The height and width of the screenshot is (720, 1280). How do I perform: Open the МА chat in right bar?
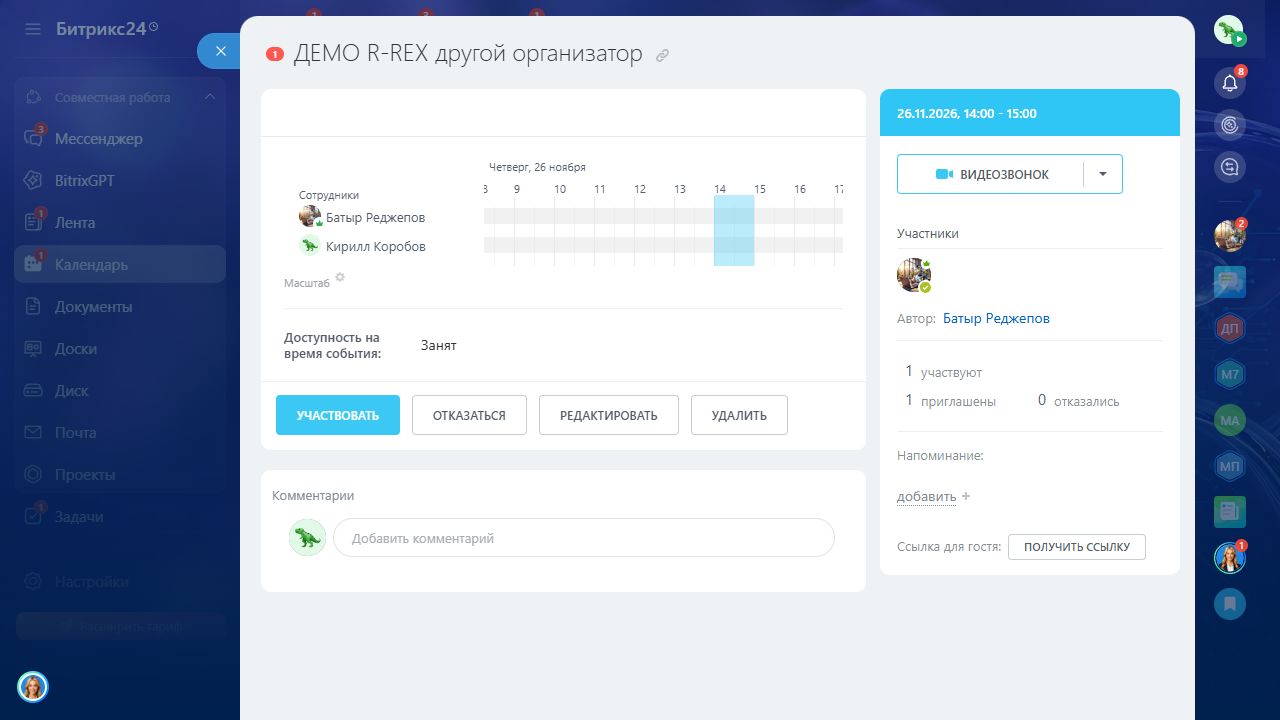(x=1230, y=420)
